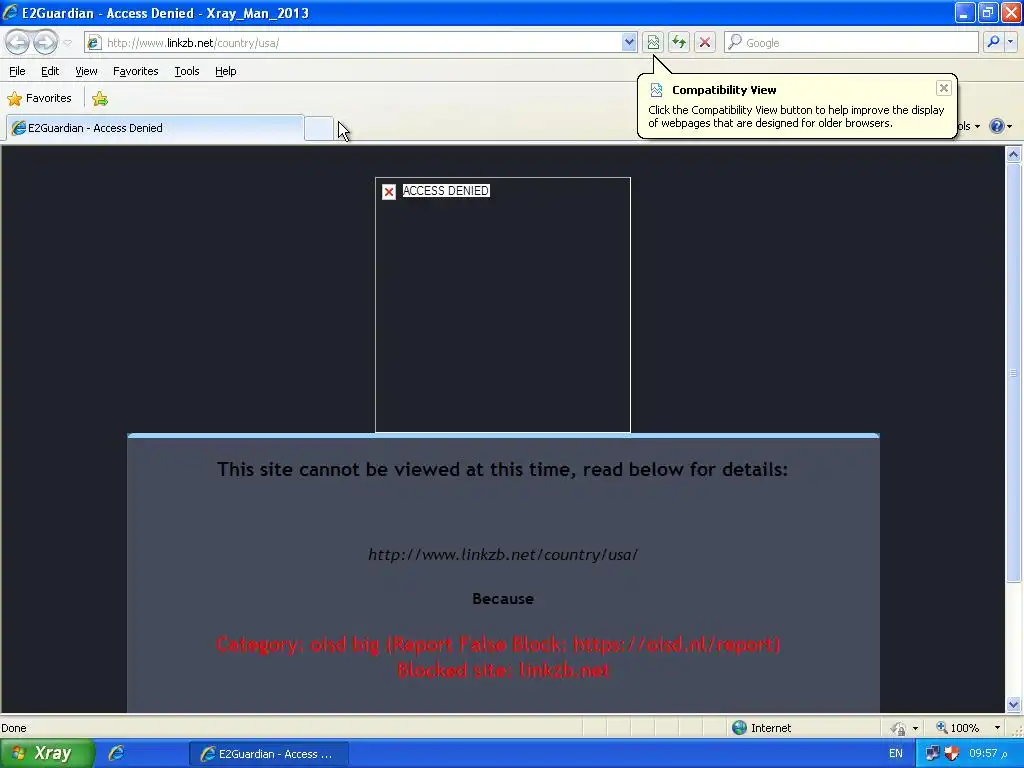
Task: Click the Blocked site: linkzb.net text
Action: click(503, 671)
